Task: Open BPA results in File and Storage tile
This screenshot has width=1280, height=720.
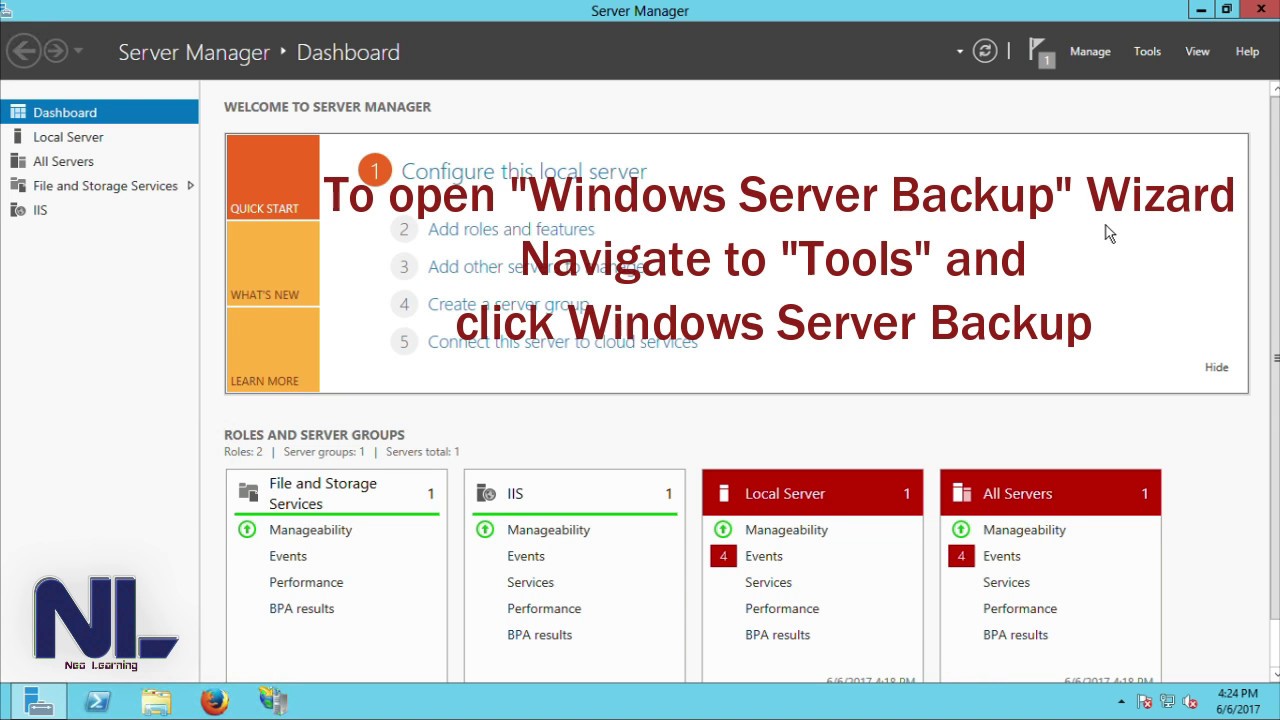Action: (x=301, y=608)
